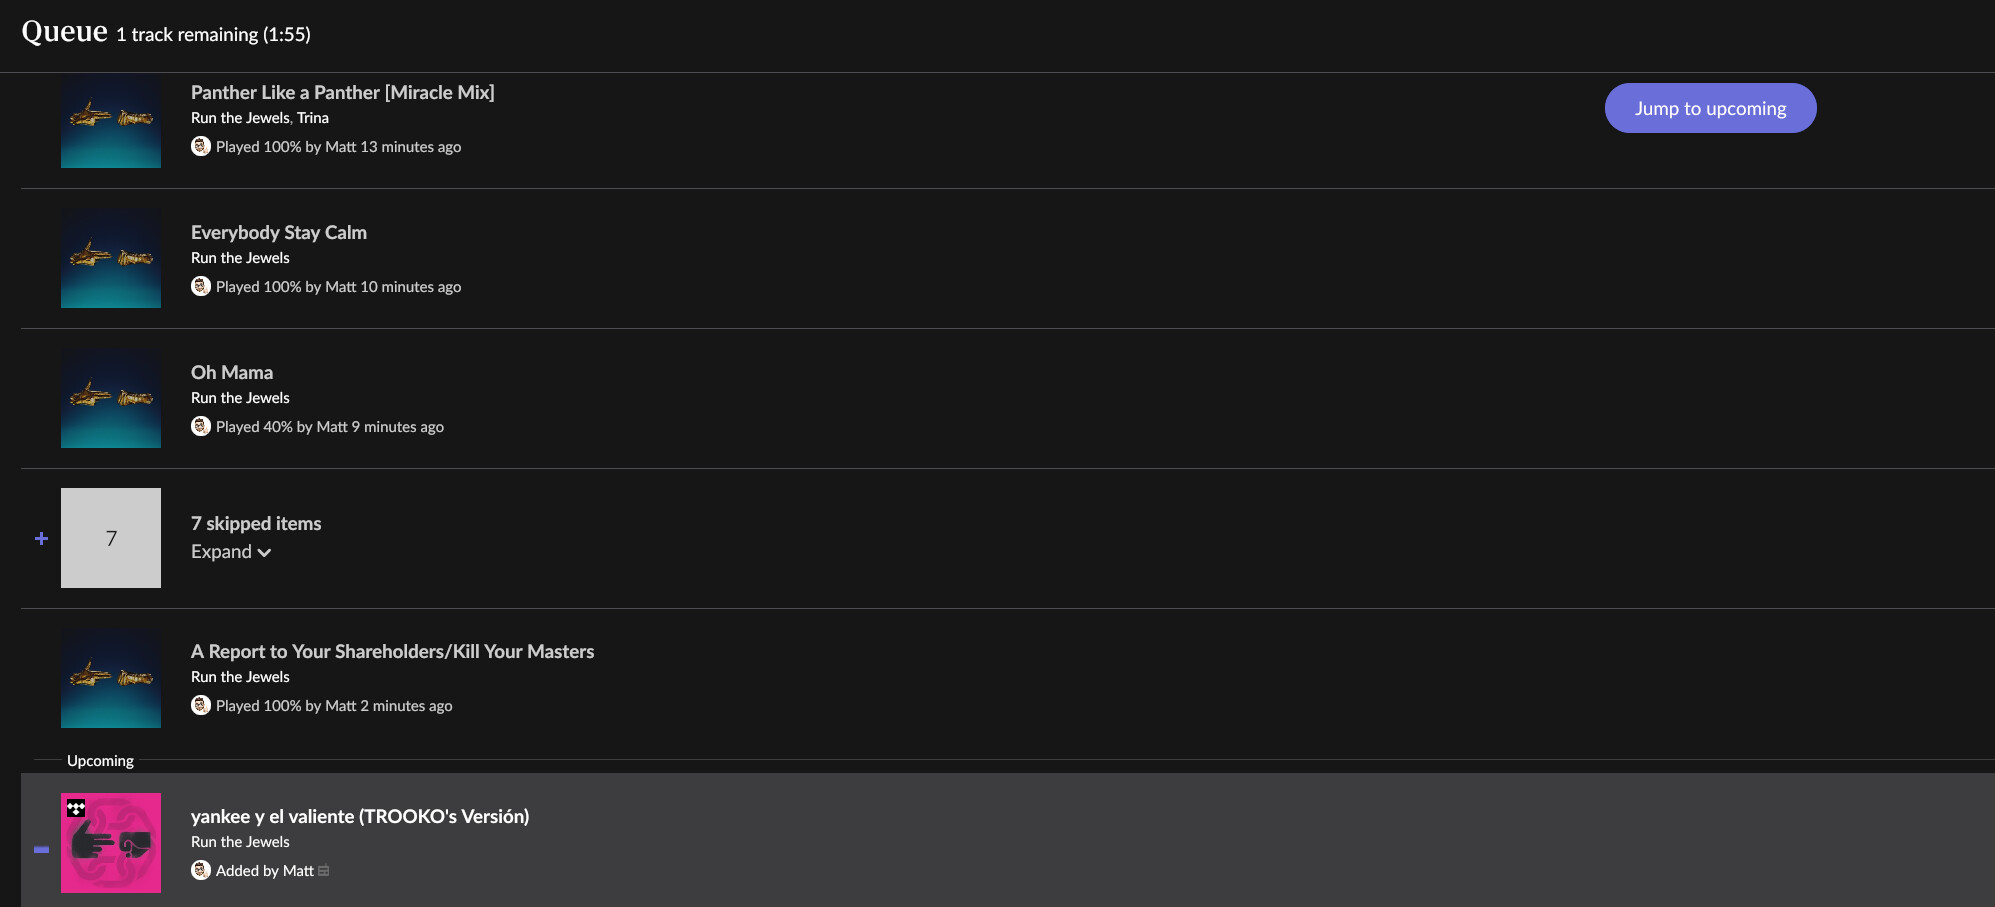Open the gray '7' skipped items tile

point(111,538)
